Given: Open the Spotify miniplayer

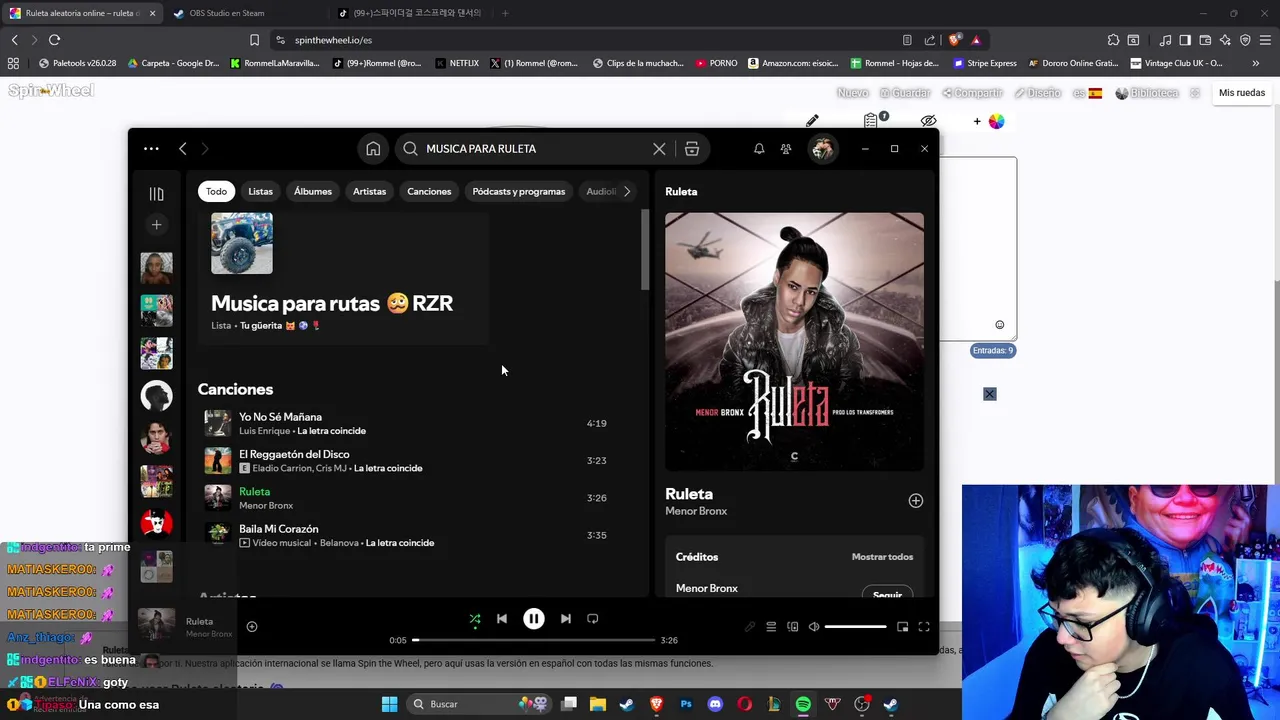Looking at the screenshot, I should 902,627.
